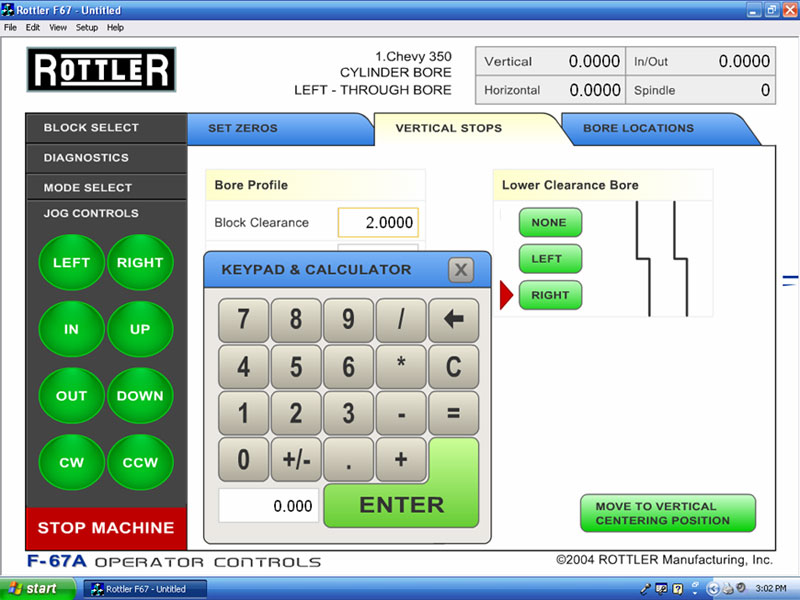Tap the C clear key on keypad
The image size is (800, 600).
(453, 367)
